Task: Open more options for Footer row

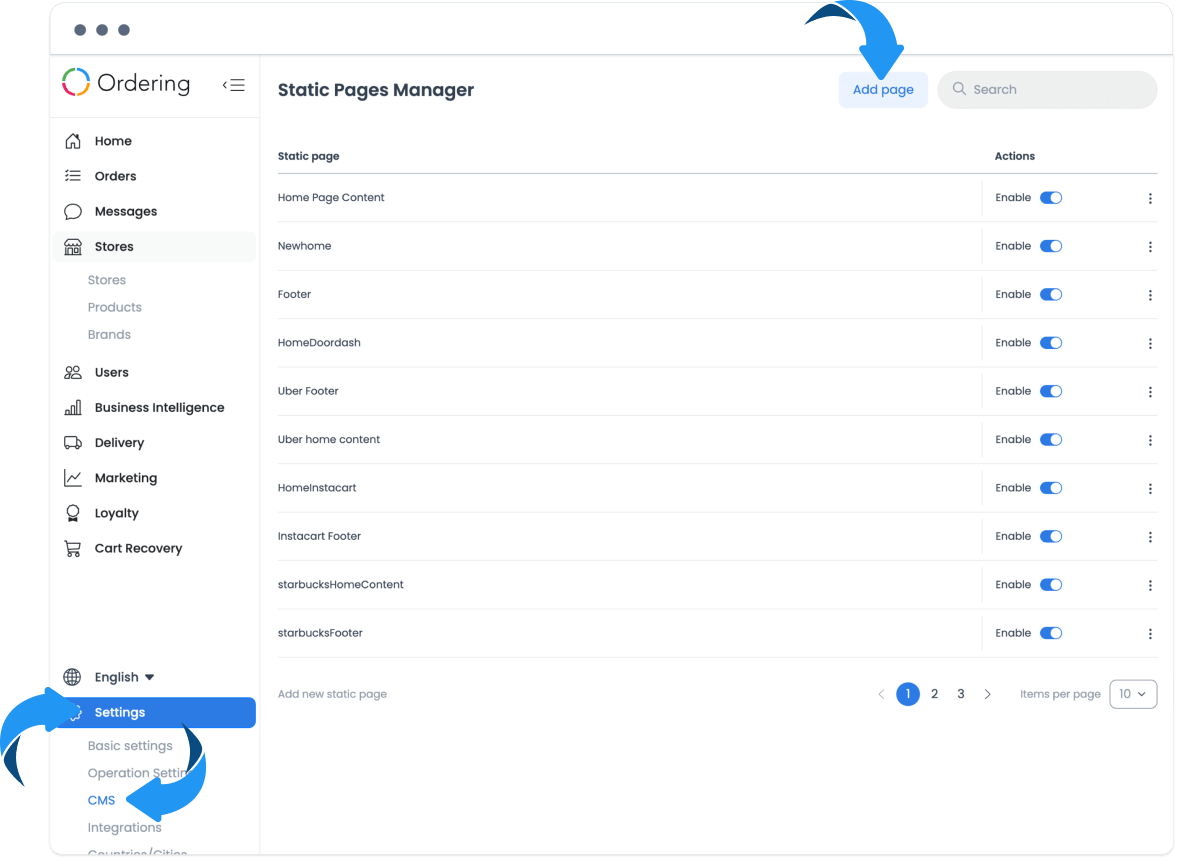Action: pyautogui.click(x=1150, y=295)
